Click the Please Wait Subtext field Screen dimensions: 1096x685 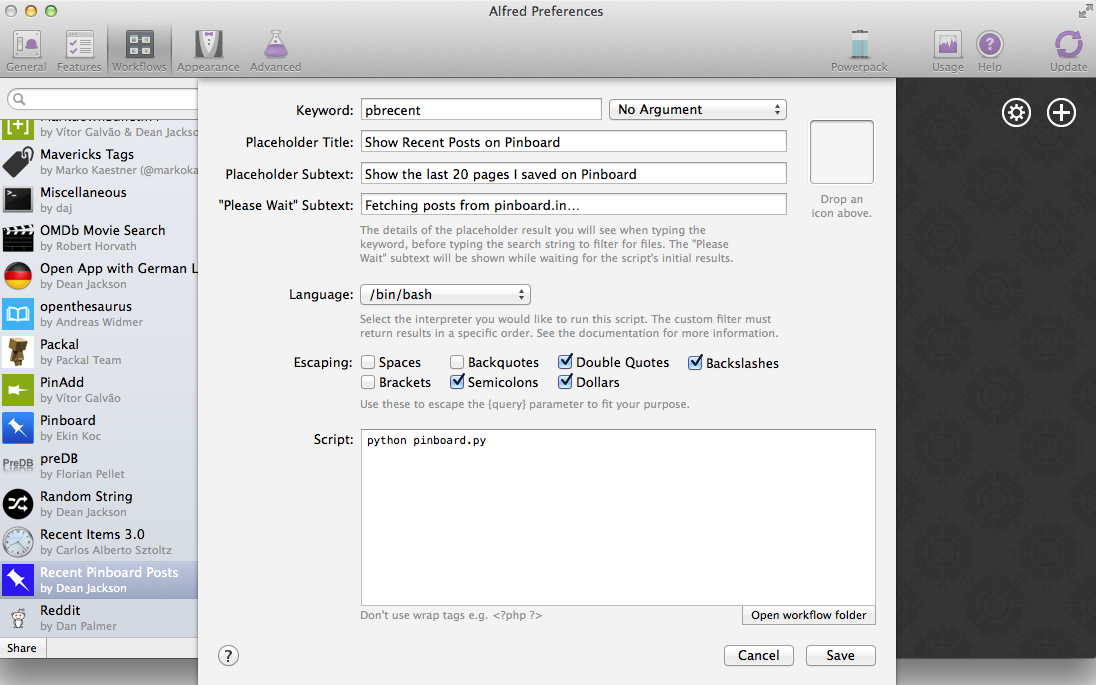[573, 205]
